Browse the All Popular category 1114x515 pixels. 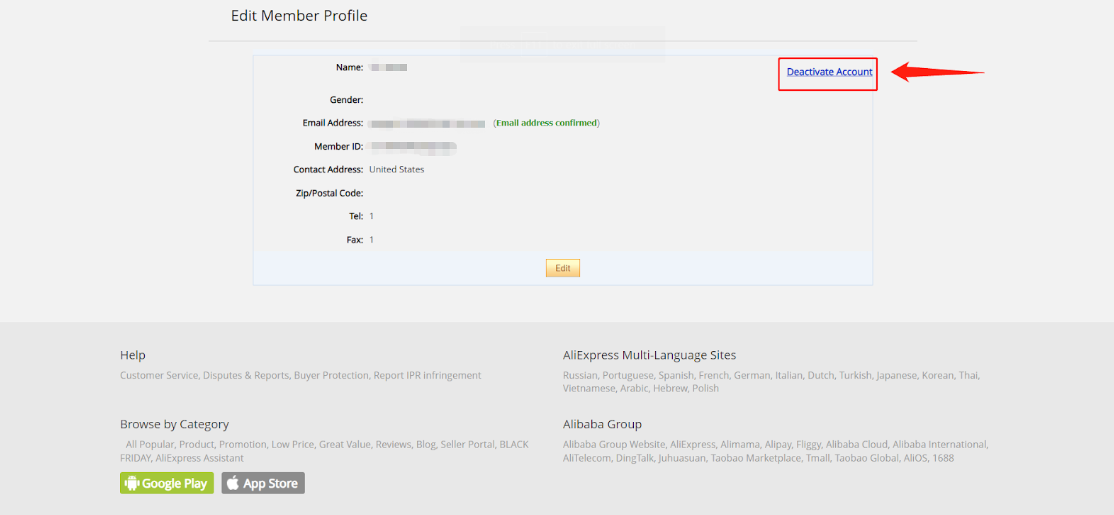pos(149,445)
